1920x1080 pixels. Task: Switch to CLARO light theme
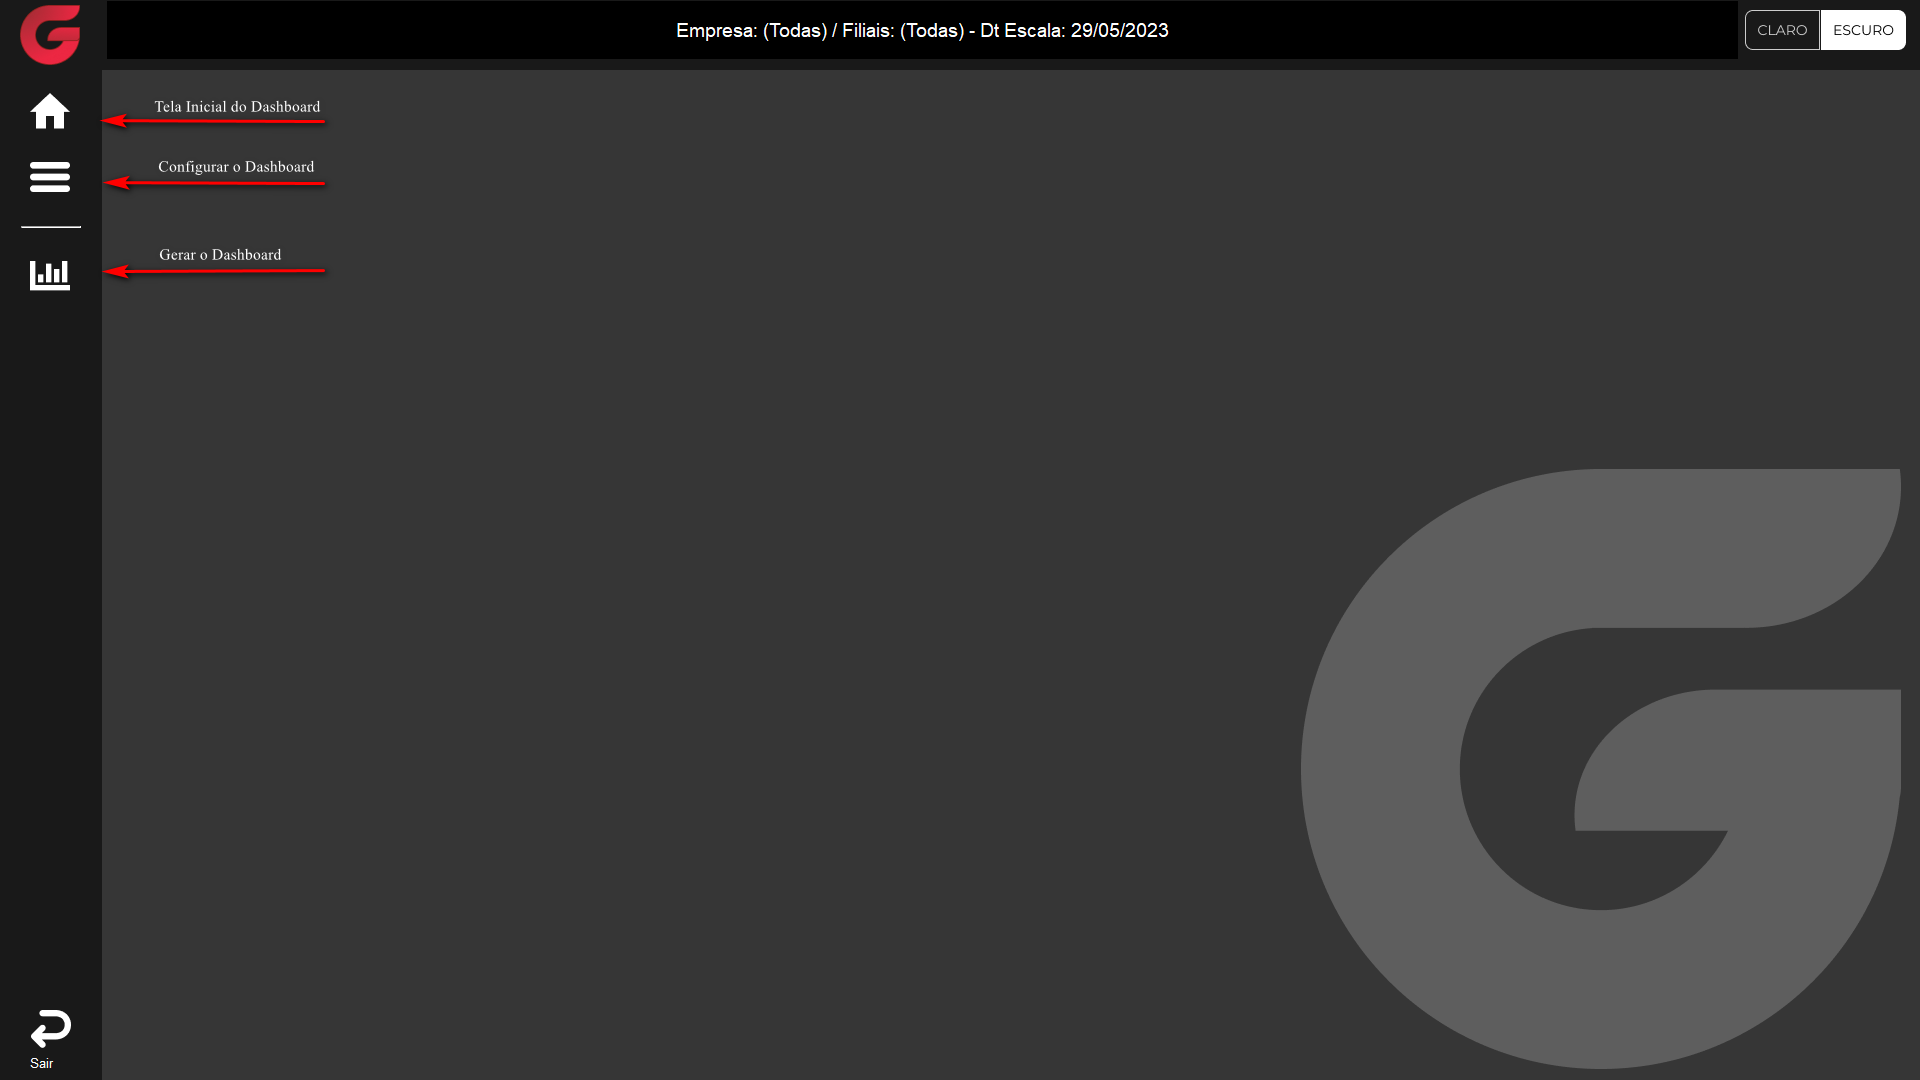pos(1782,30)
